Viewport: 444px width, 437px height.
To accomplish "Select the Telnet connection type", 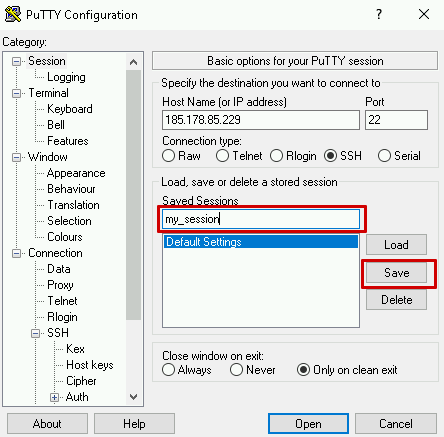I will (222, 156).
